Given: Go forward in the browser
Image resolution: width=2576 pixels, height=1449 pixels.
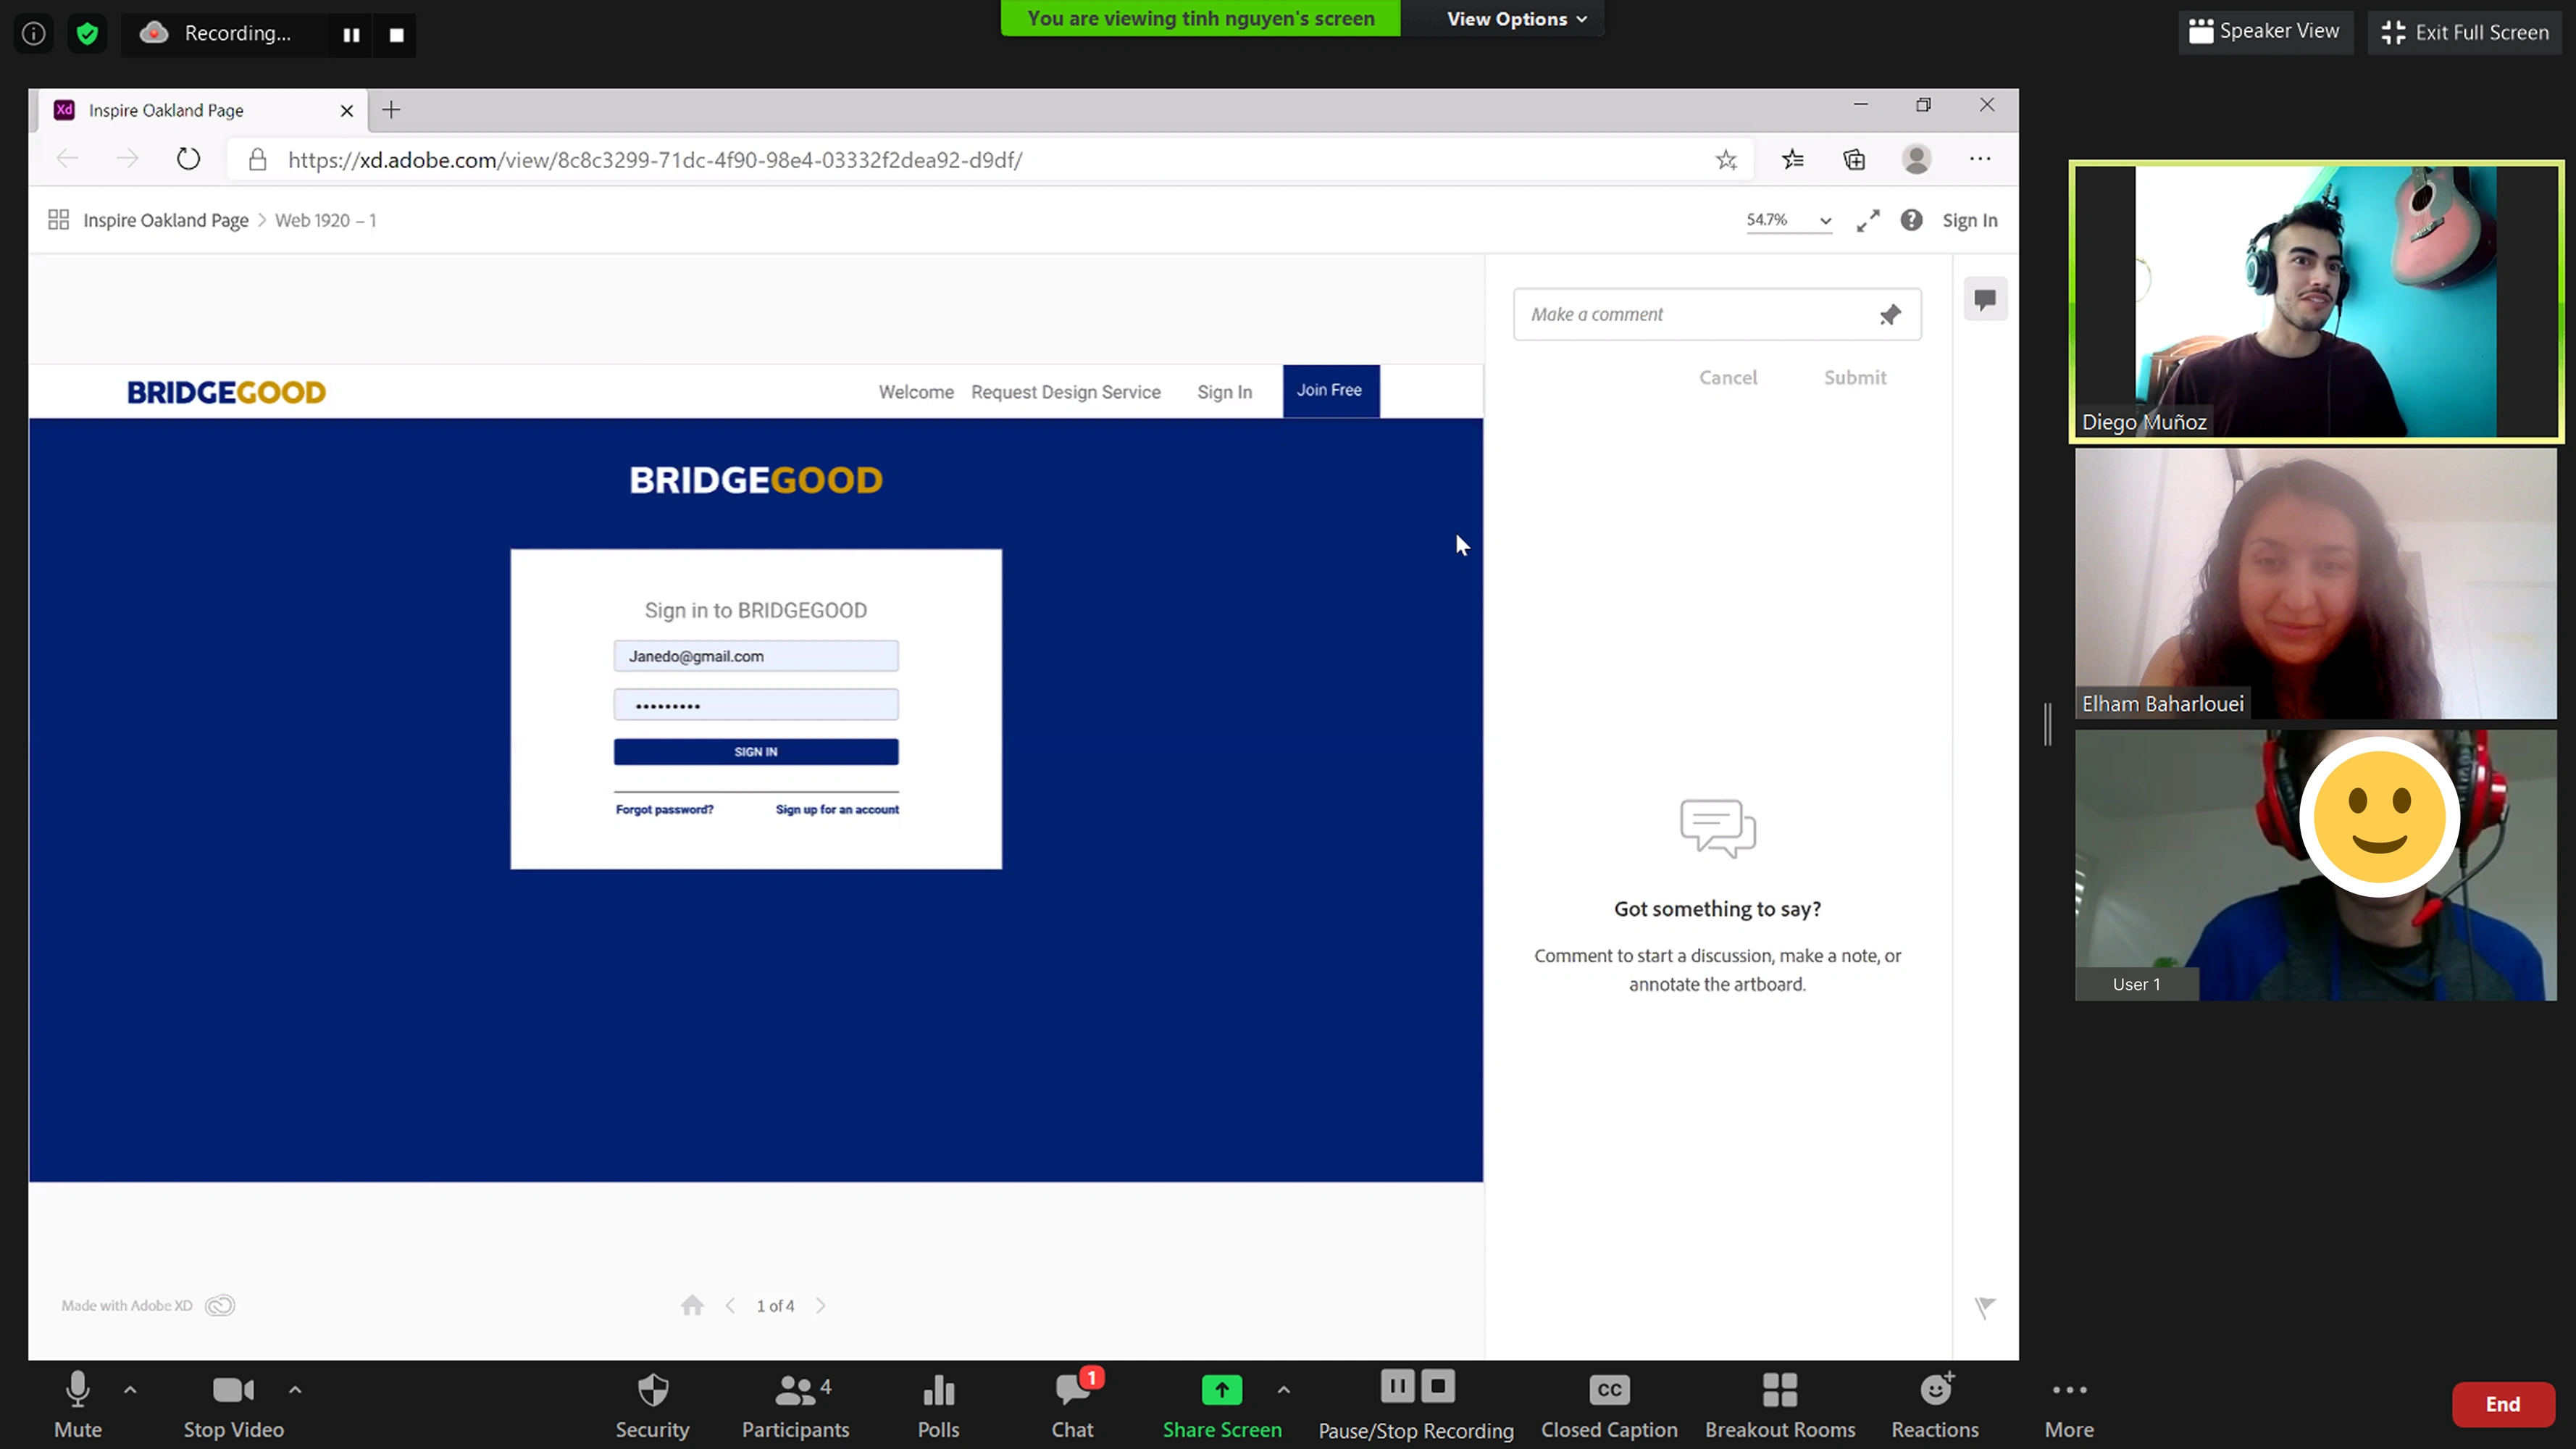Looking at the screenshot, I should click(127, 159).
